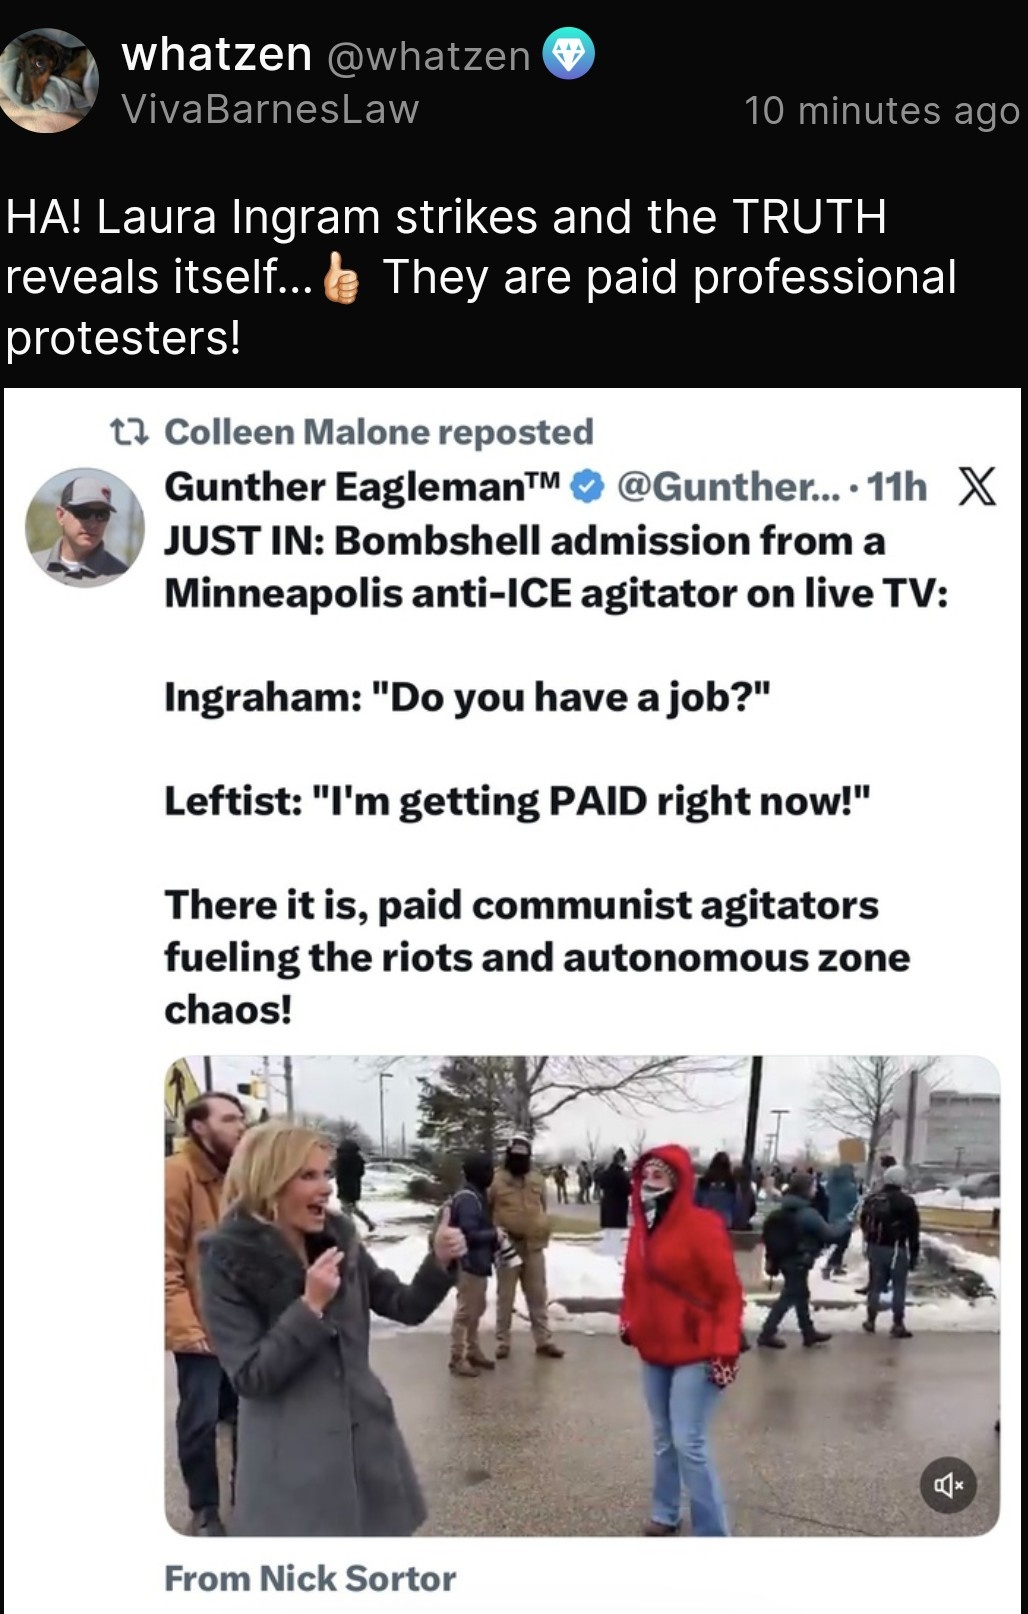Unmute the video with the speaker icon

click(x=948, y=1484)
